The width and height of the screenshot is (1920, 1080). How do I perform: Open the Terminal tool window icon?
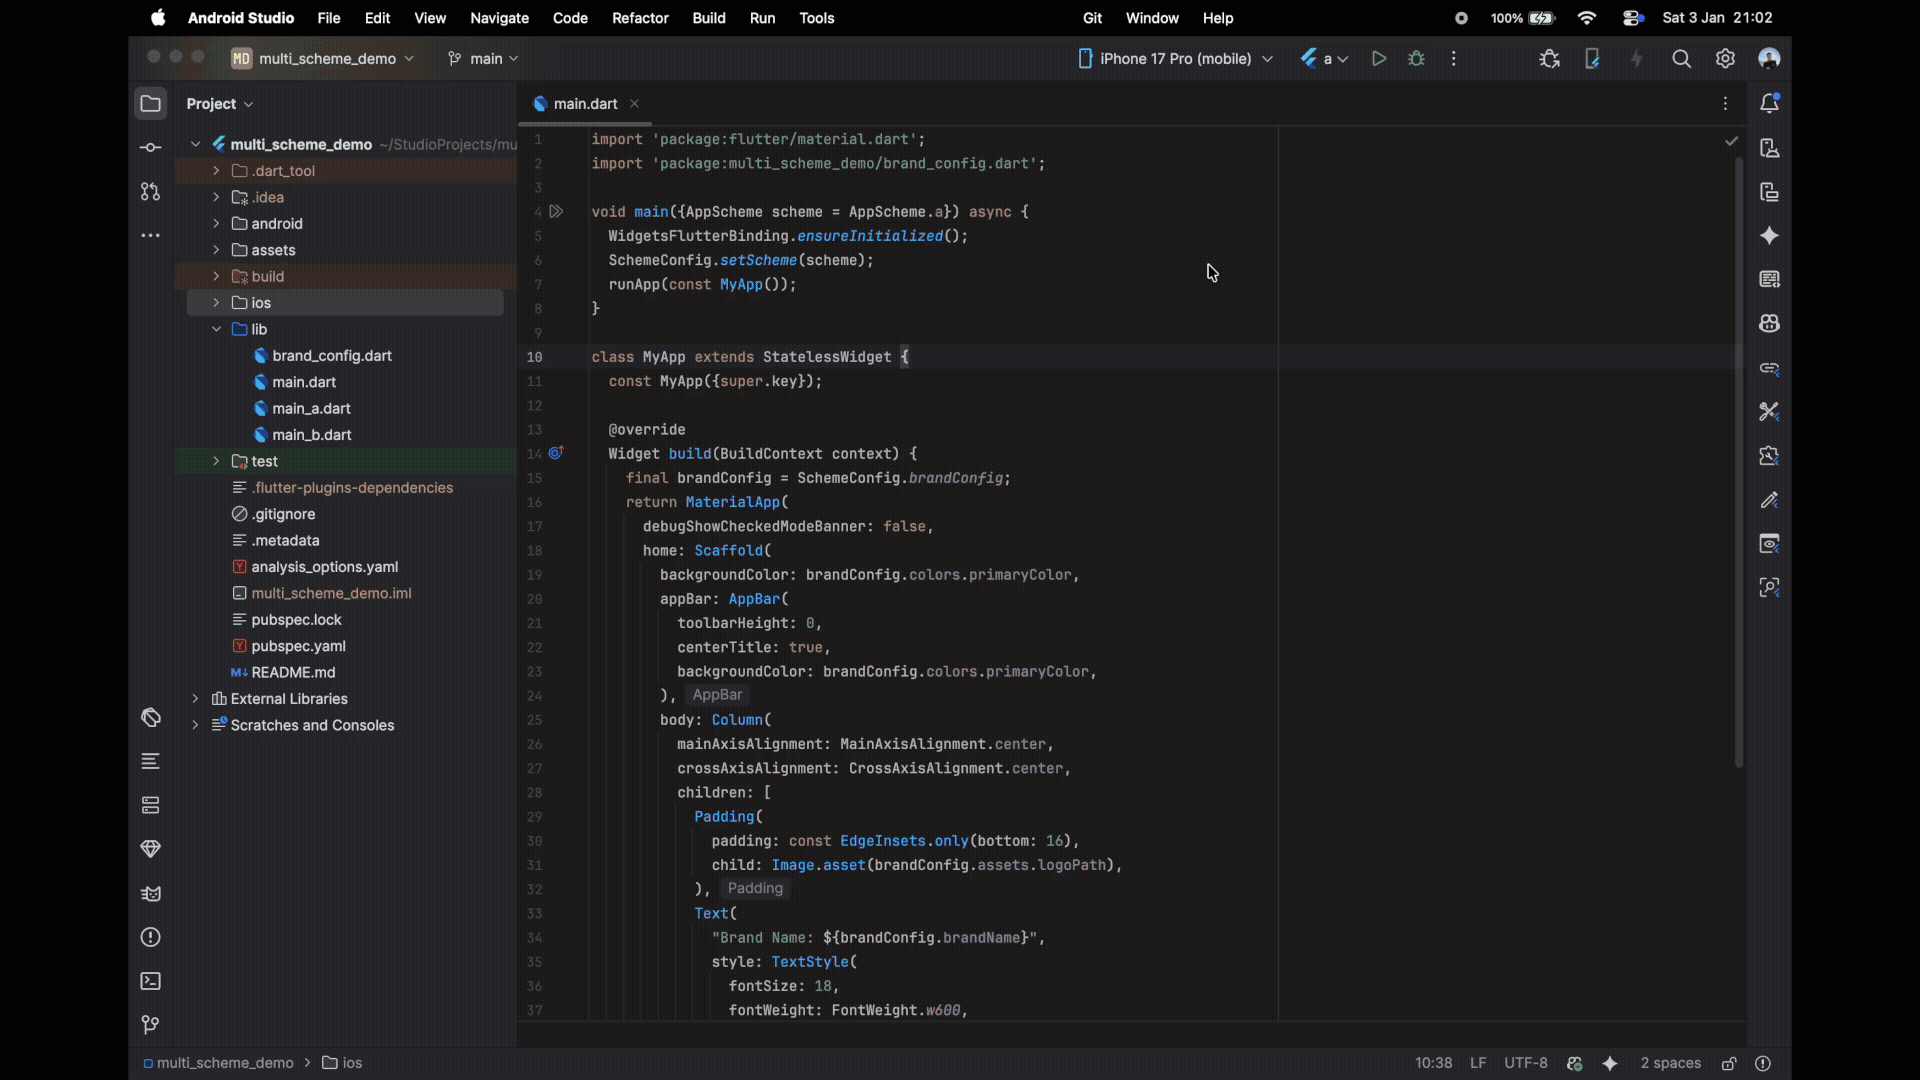150,982
